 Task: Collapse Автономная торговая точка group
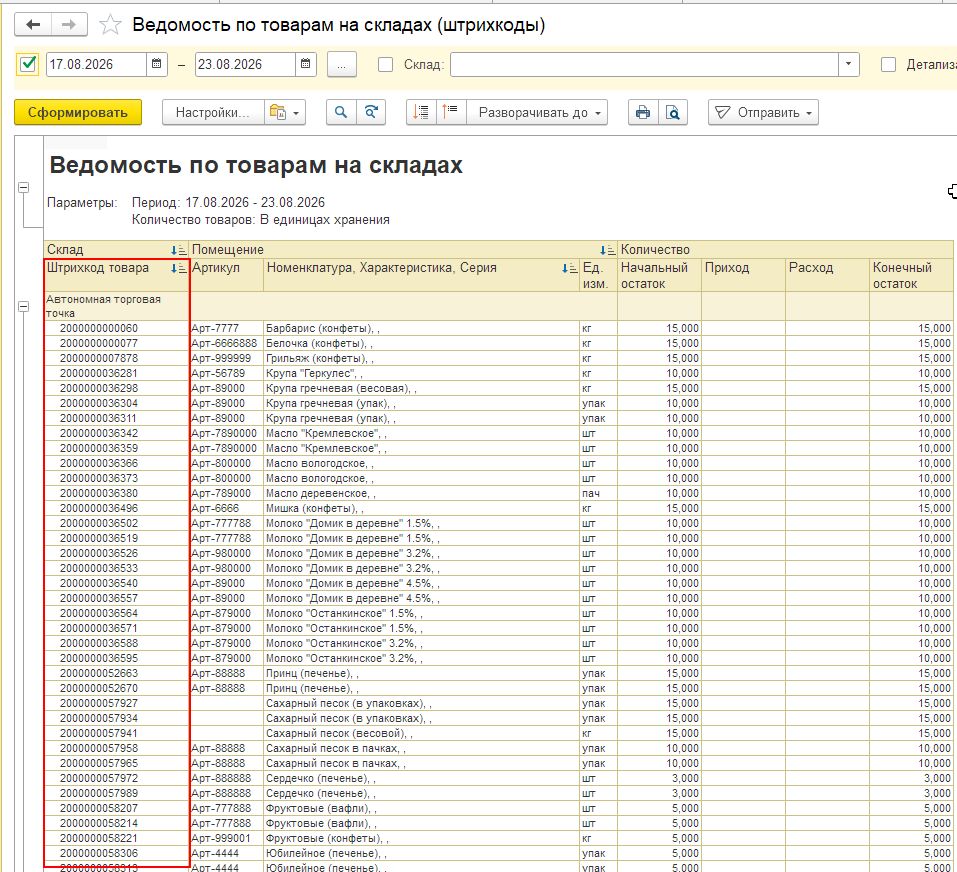24,306
